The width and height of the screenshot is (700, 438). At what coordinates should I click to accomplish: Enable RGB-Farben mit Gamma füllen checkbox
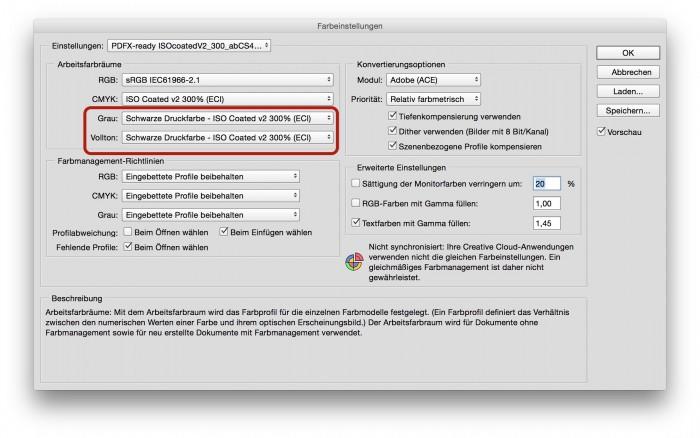click(355, 203)
